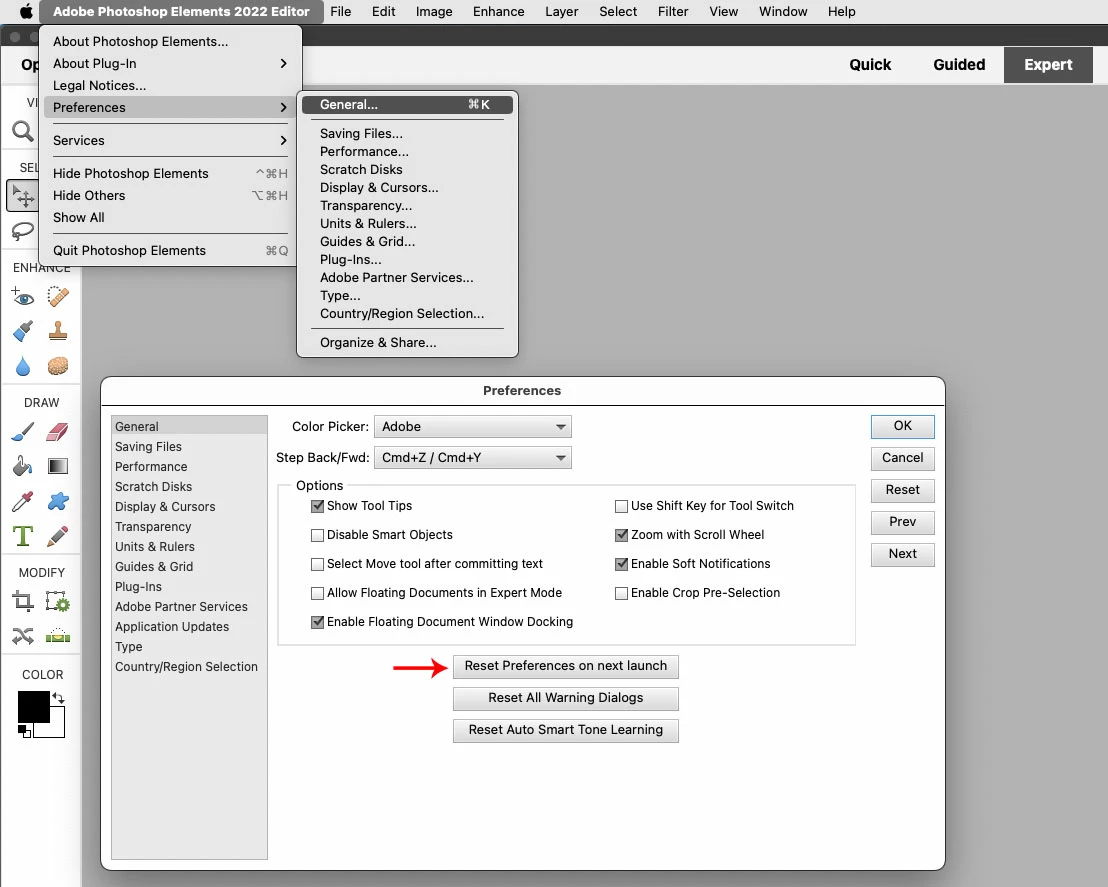This screenshot has height=887, width=1108.
Task: Enable Allow Floating Documents in Expert Mode
Action: tap(317, 593)
